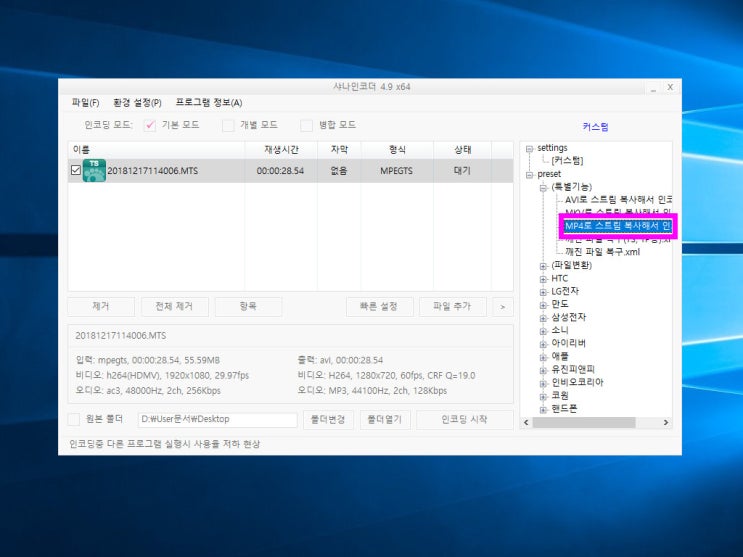Viewport: 743px width, 557px height.
Task: Expand the 만도 tree node
Action: pyautogui.click(x=543, y=305)
